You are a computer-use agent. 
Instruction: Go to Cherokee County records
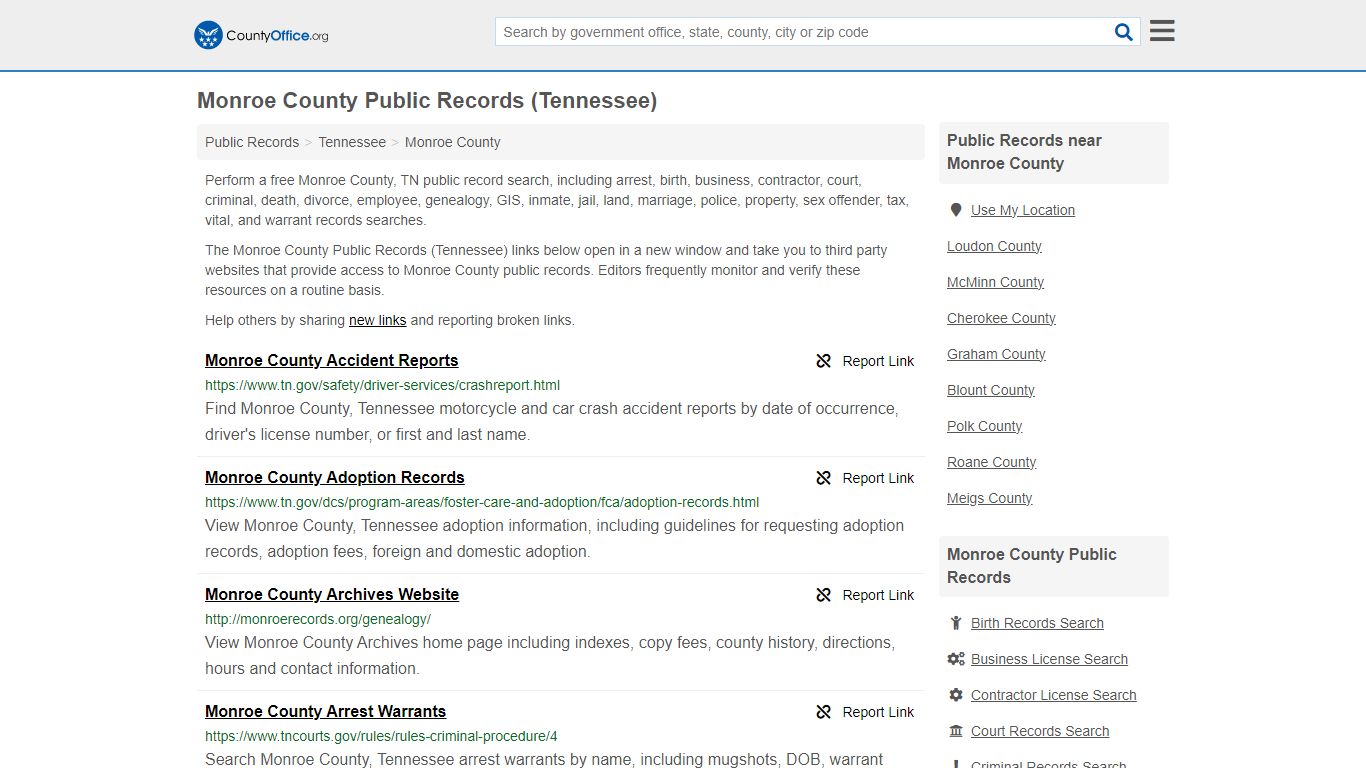click(1001, 318)
